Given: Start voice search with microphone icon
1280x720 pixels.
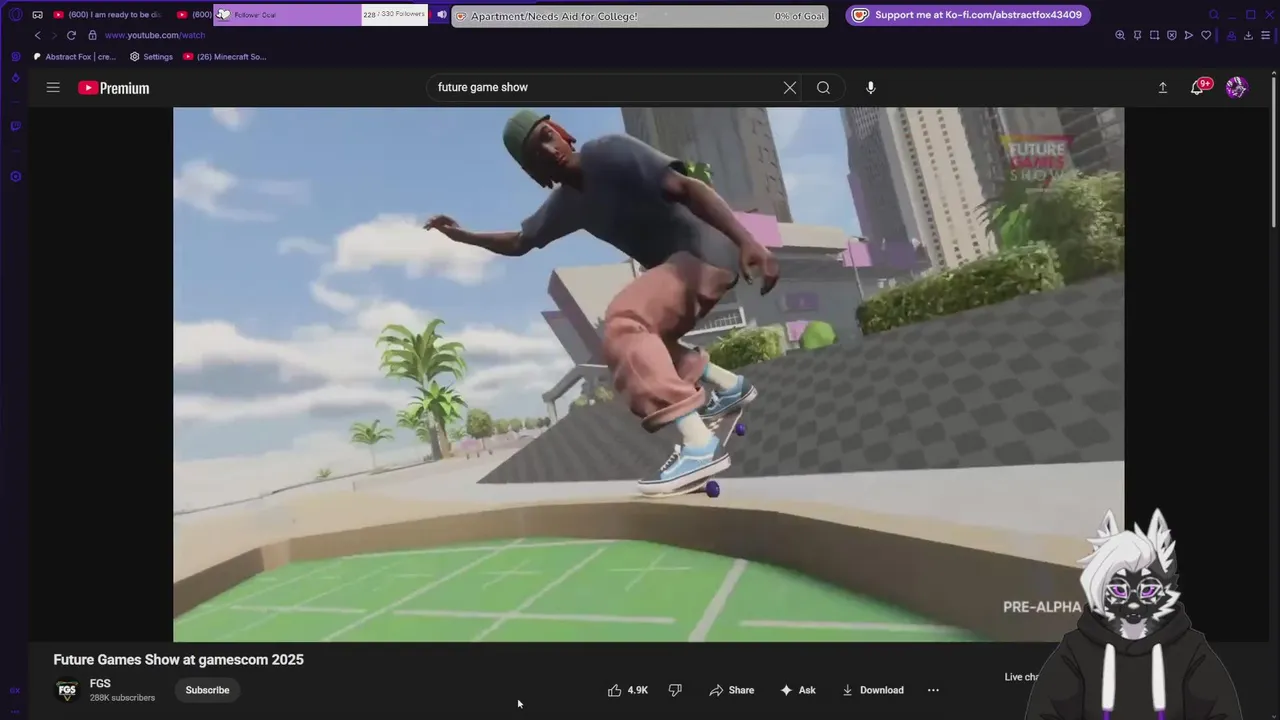Looking at the screenshot, I should tap(871, 87).
